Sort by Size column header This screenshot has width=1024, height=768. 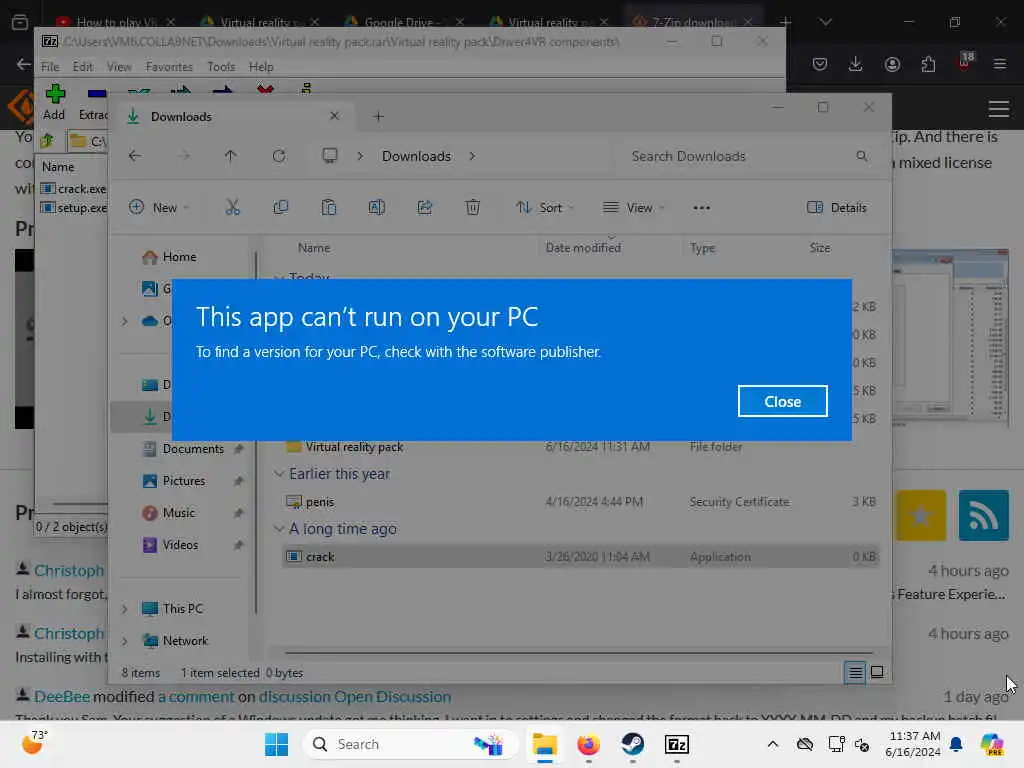pyautogui.click(x=820, y=248)
